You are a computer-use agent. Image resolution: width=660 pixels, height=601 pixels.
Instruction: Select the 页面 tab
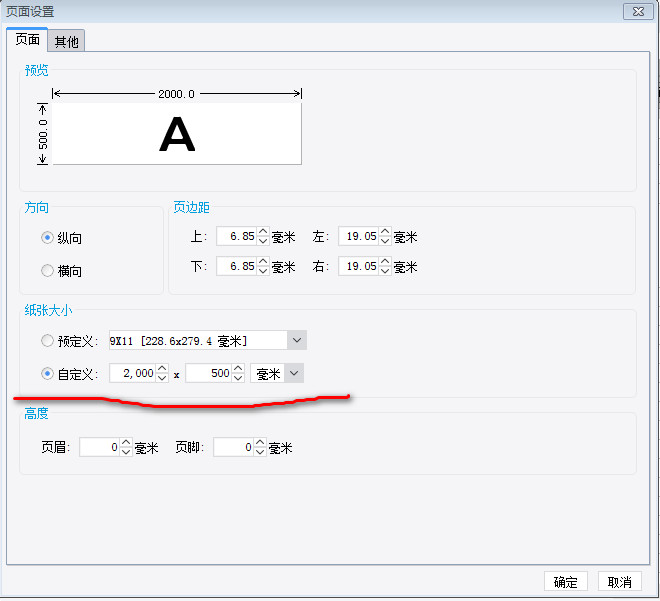point(27,40)
